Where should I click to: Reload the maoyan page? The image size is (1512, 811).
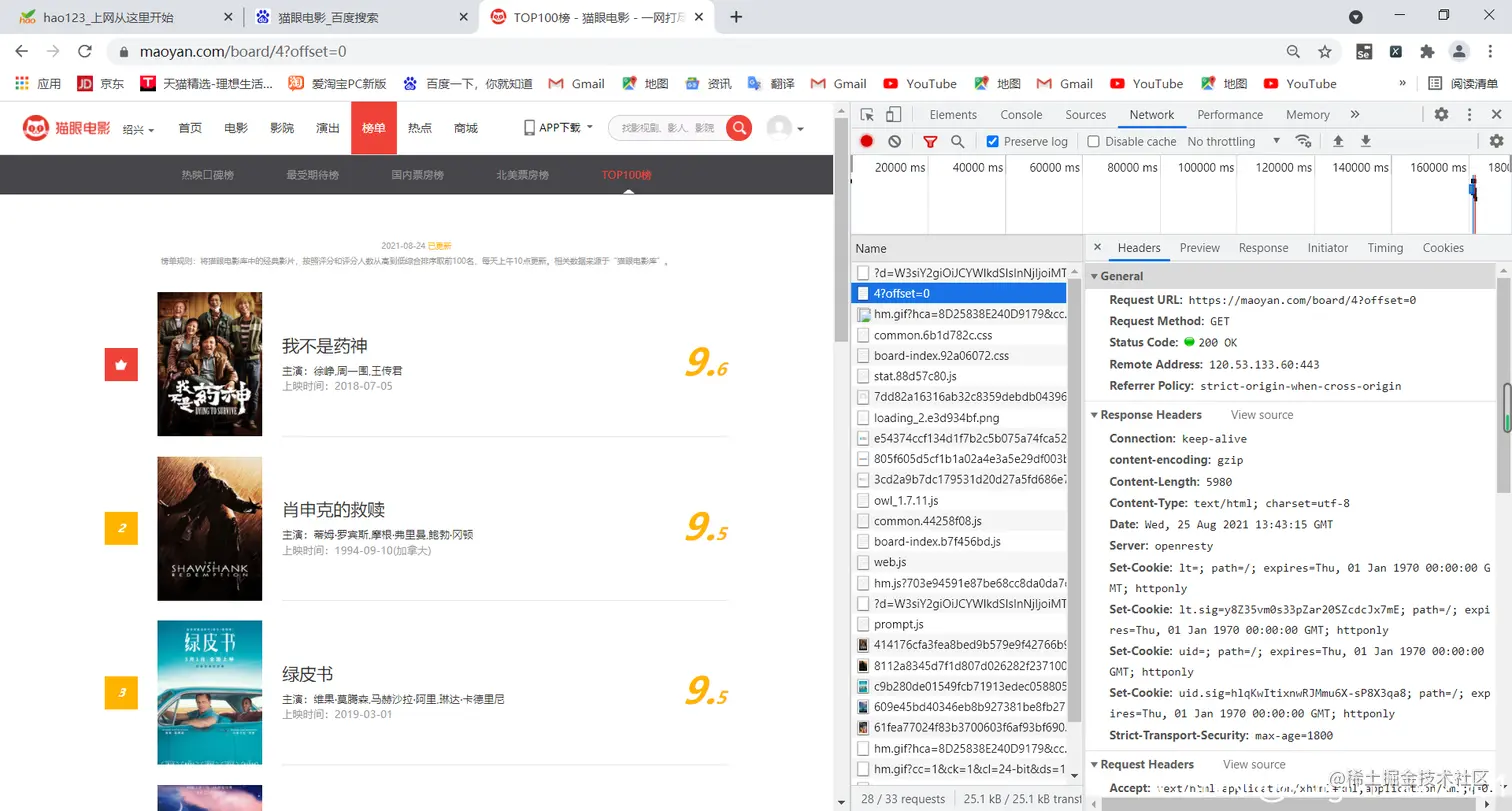click(x=85, y=51)
